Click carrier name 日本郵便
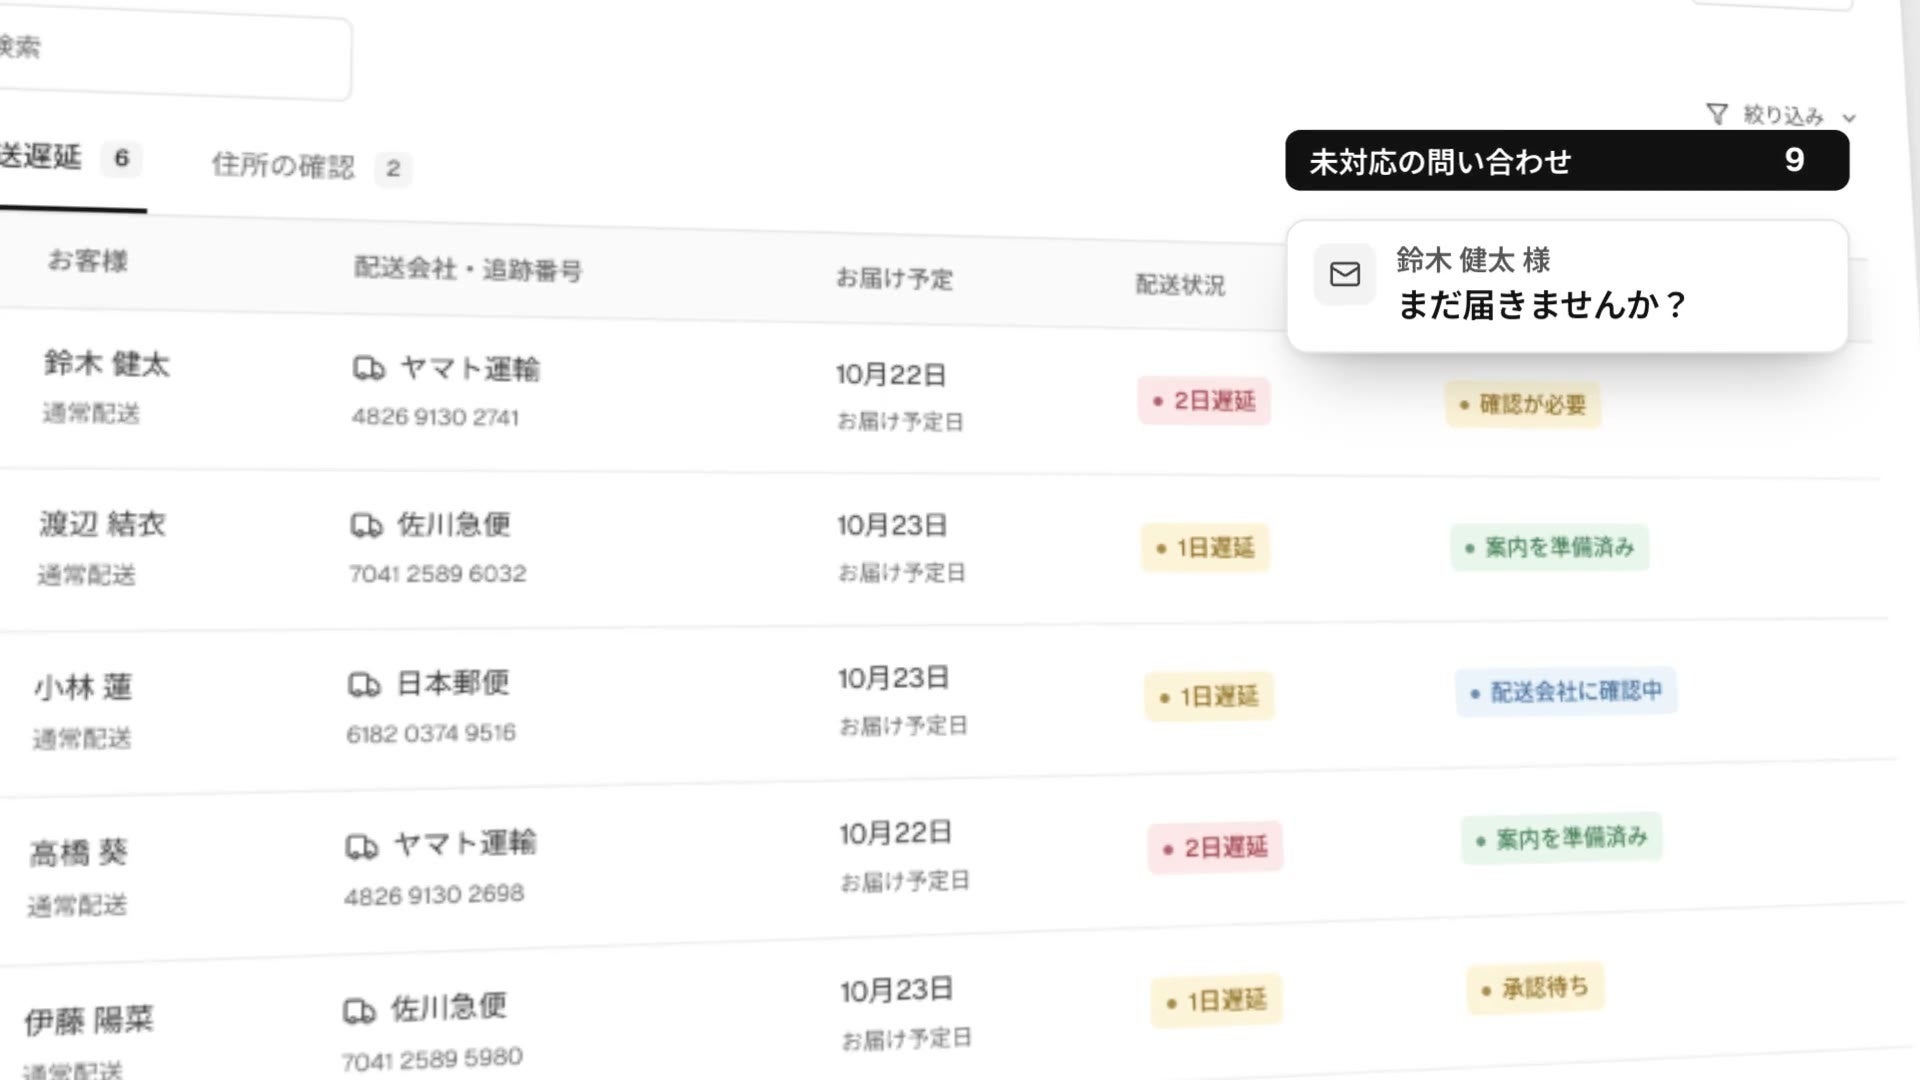 click(453, 683)
